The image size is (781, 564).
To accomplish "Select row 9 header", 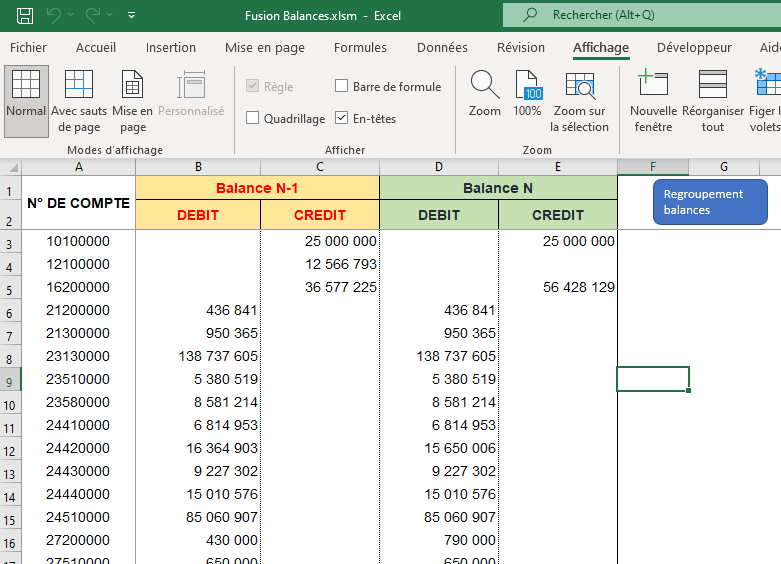I will [x=10, y=380].
